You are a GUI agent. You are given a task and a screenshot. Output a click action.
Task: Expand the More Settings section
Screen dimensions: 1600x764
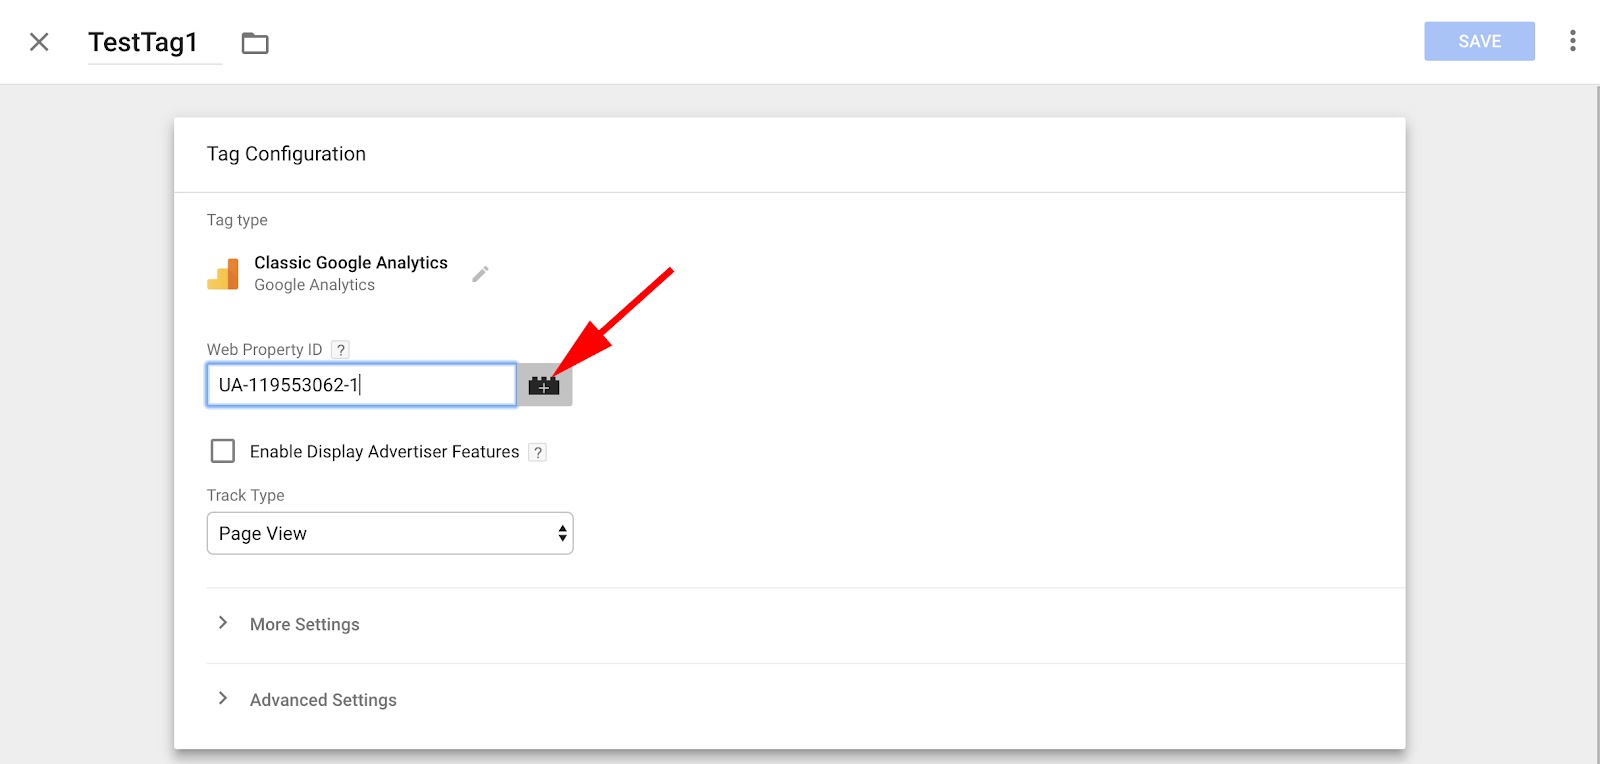[304, 624]
